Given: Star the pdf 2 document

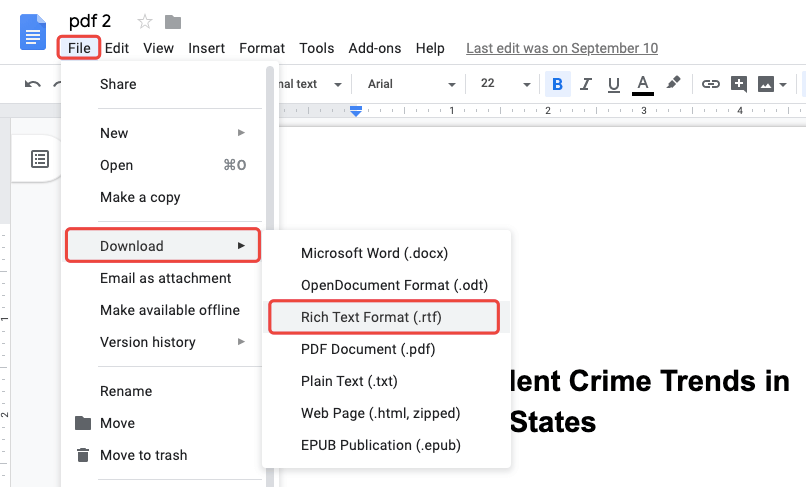Looking at the screenshot, I should (x=145, y=22).
